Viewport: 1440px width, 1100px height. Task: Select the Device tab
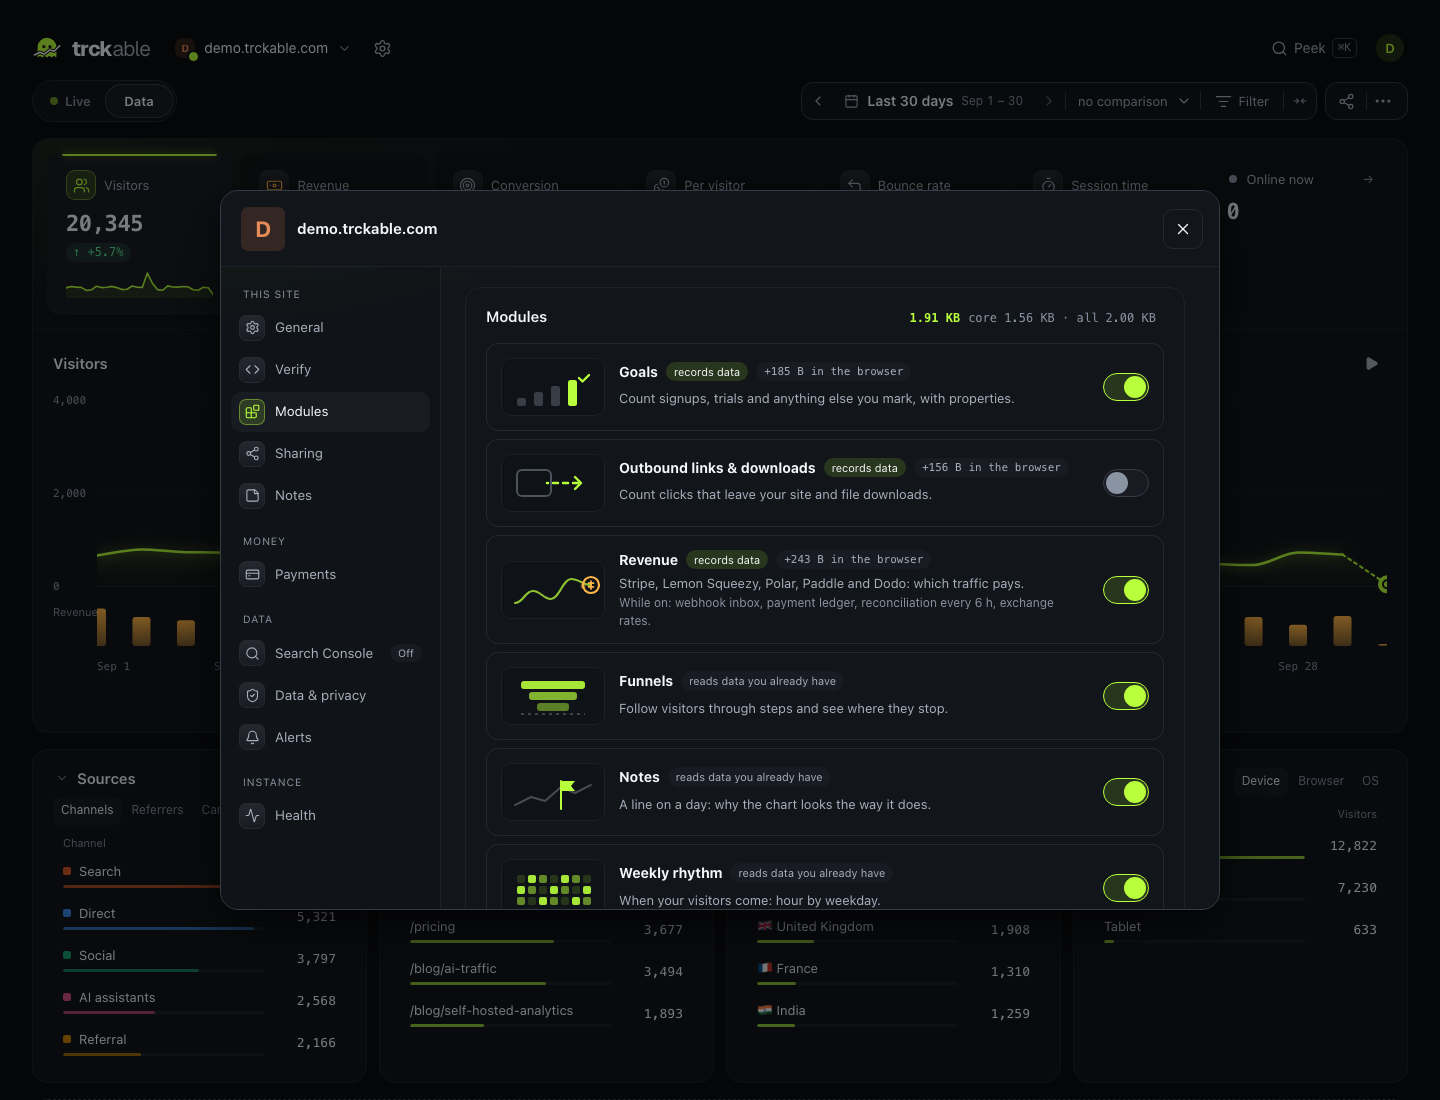tap(1261, 781)
